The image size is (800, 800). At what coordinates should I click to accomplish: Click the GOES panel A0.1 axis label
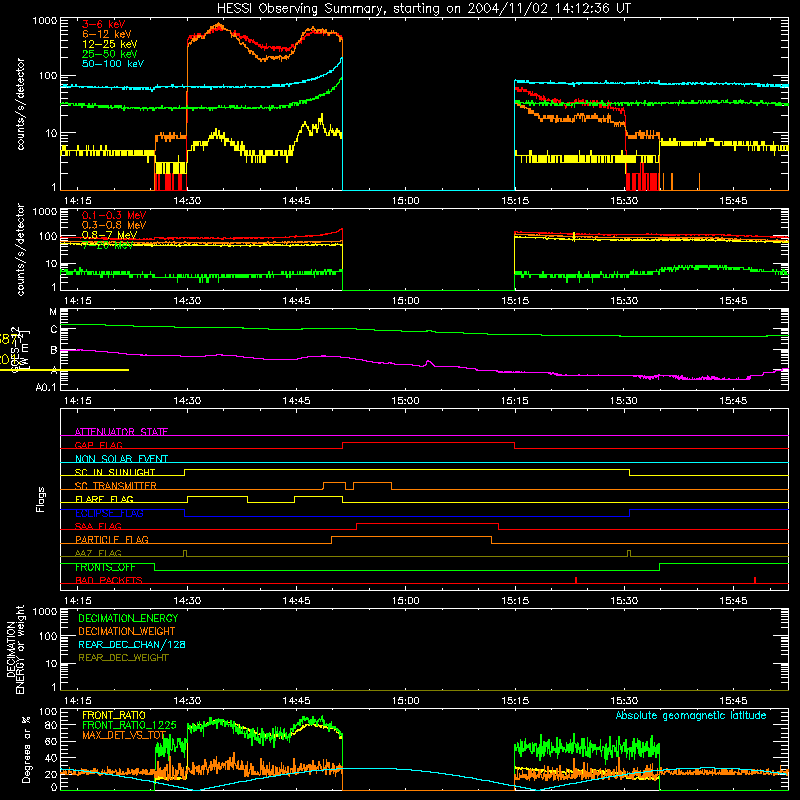pyautogui.click(x=46, y=388)
